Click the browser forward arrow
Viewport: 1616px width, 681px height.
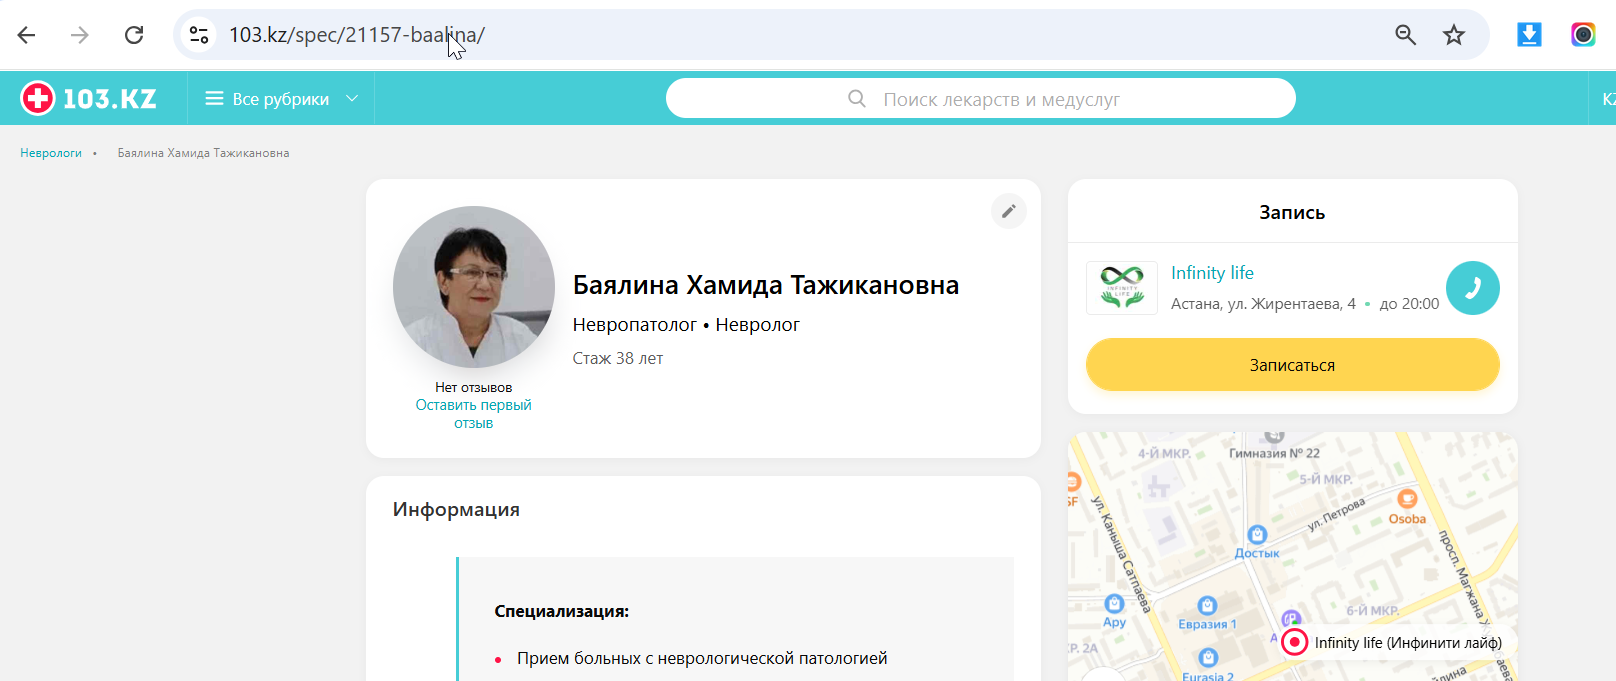click(x=80, y=35)
